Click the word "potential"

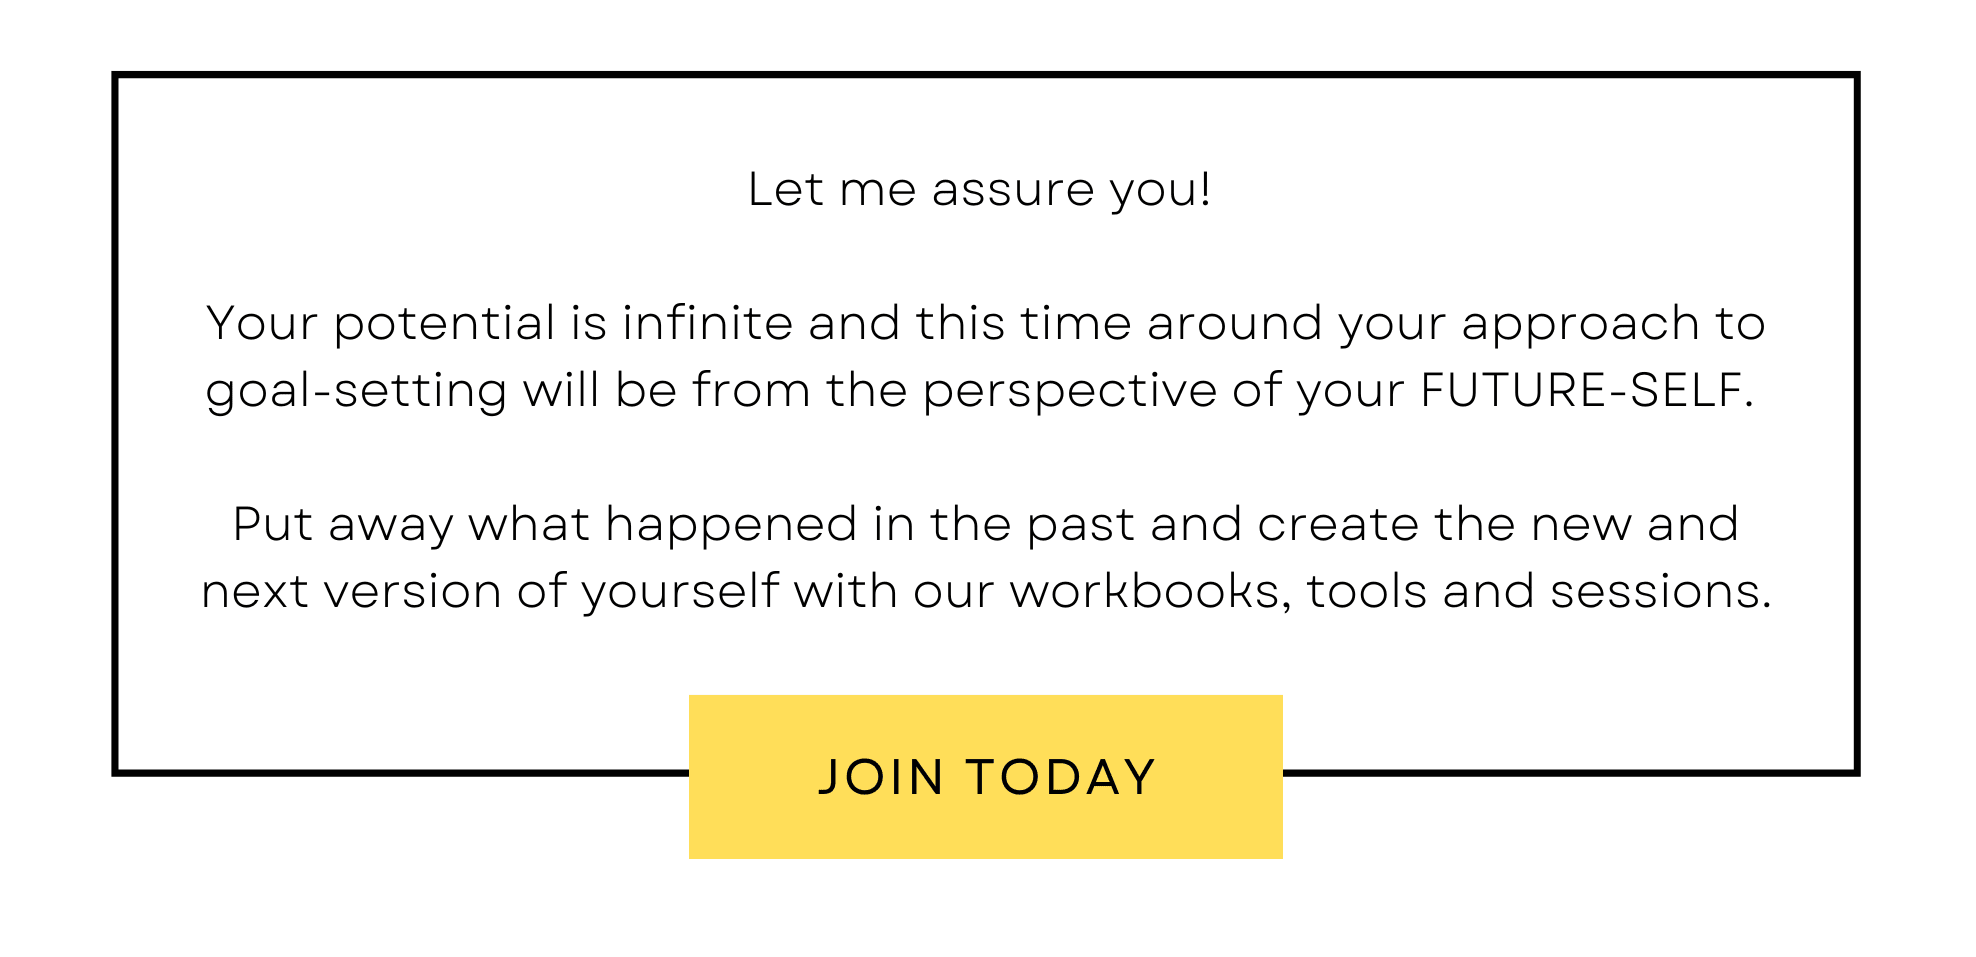(x=444, y=325)
